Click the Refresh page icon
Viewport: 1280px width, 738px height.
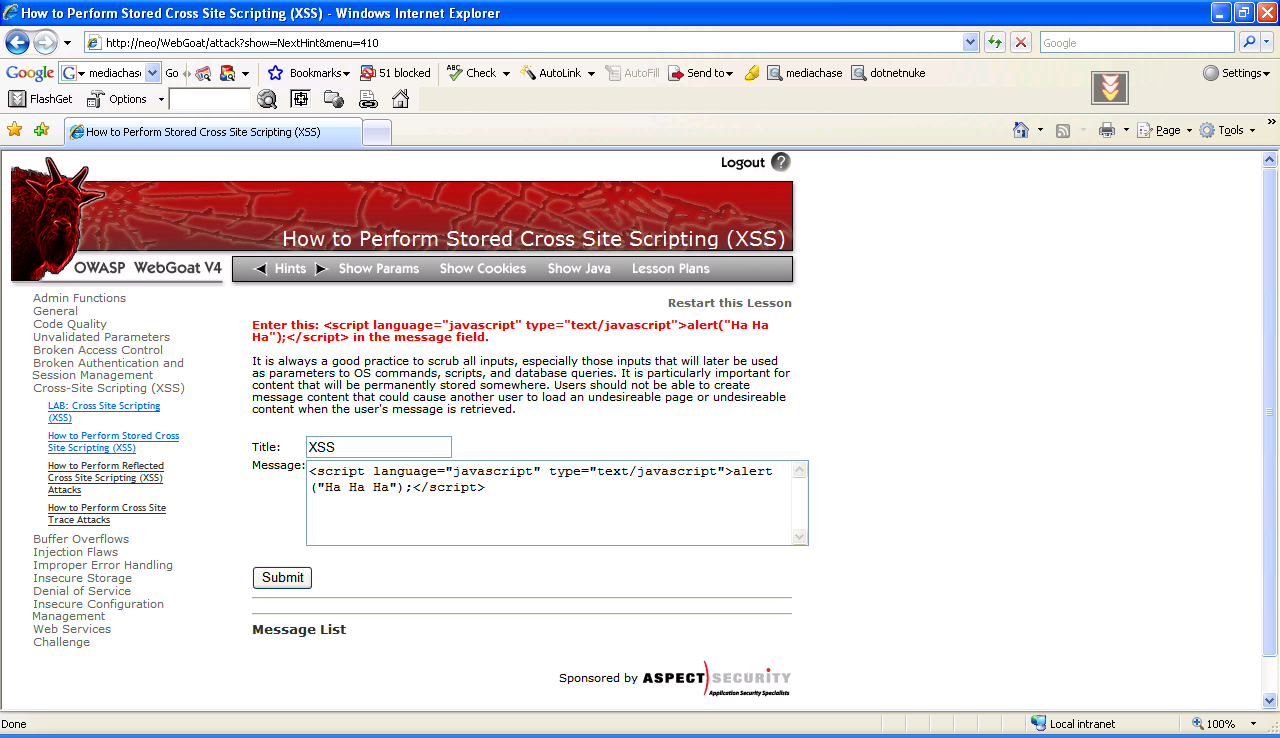(x=995, y=43)
